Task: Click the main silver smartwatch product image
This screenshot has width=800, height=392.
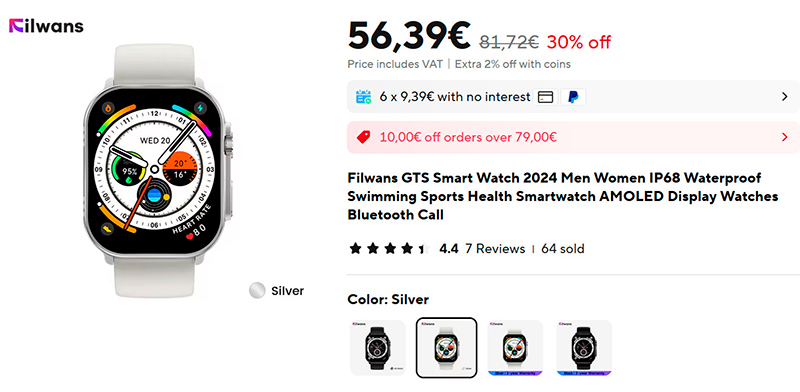Action: [157, 170]
